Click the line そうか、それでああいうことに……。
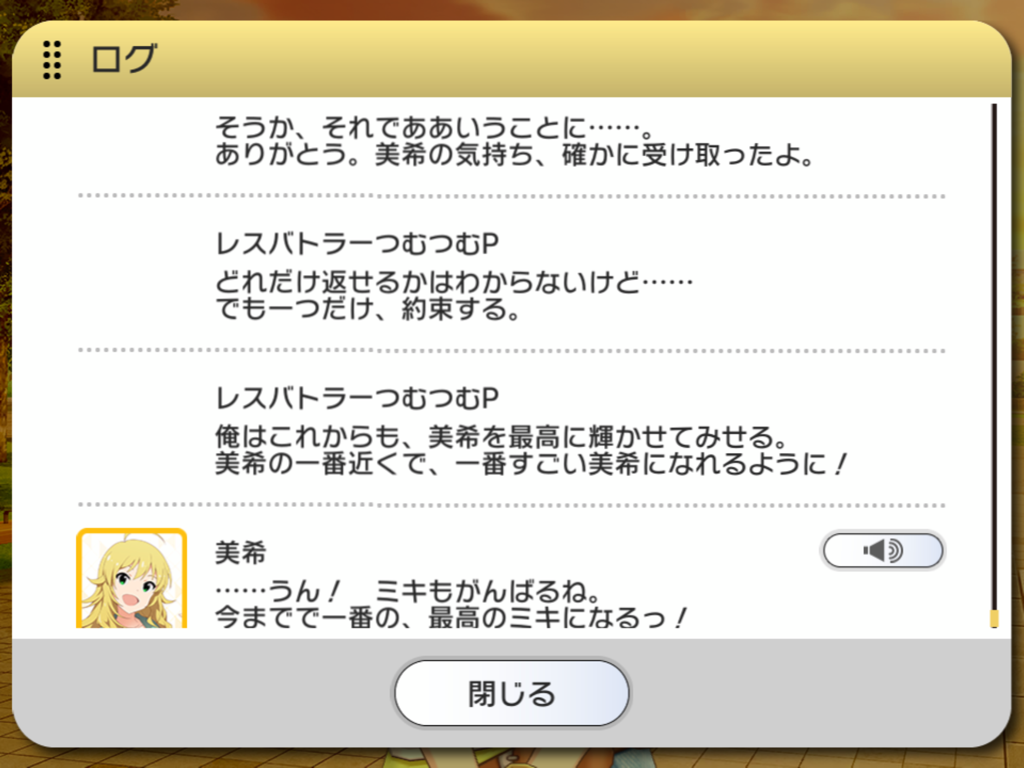1024x768 pixels. pos(434,127)
